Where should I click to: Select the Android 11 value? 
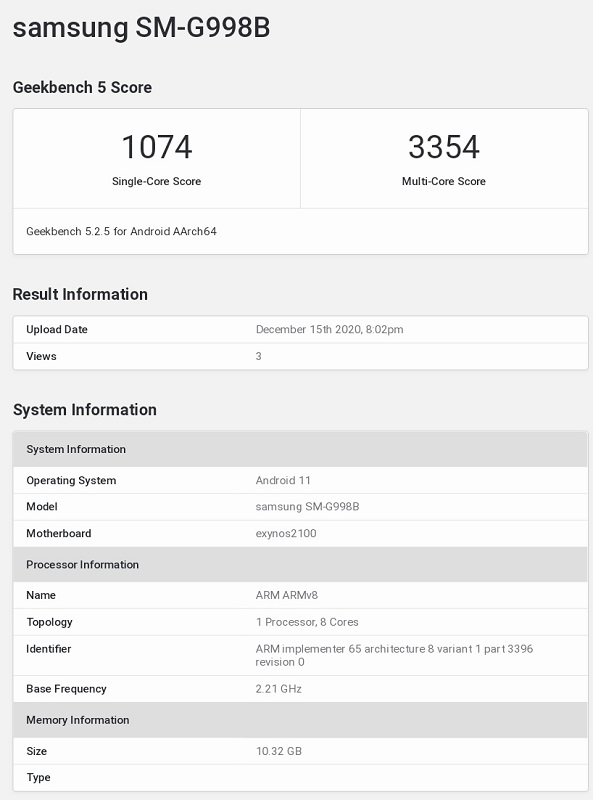[283, 480]
